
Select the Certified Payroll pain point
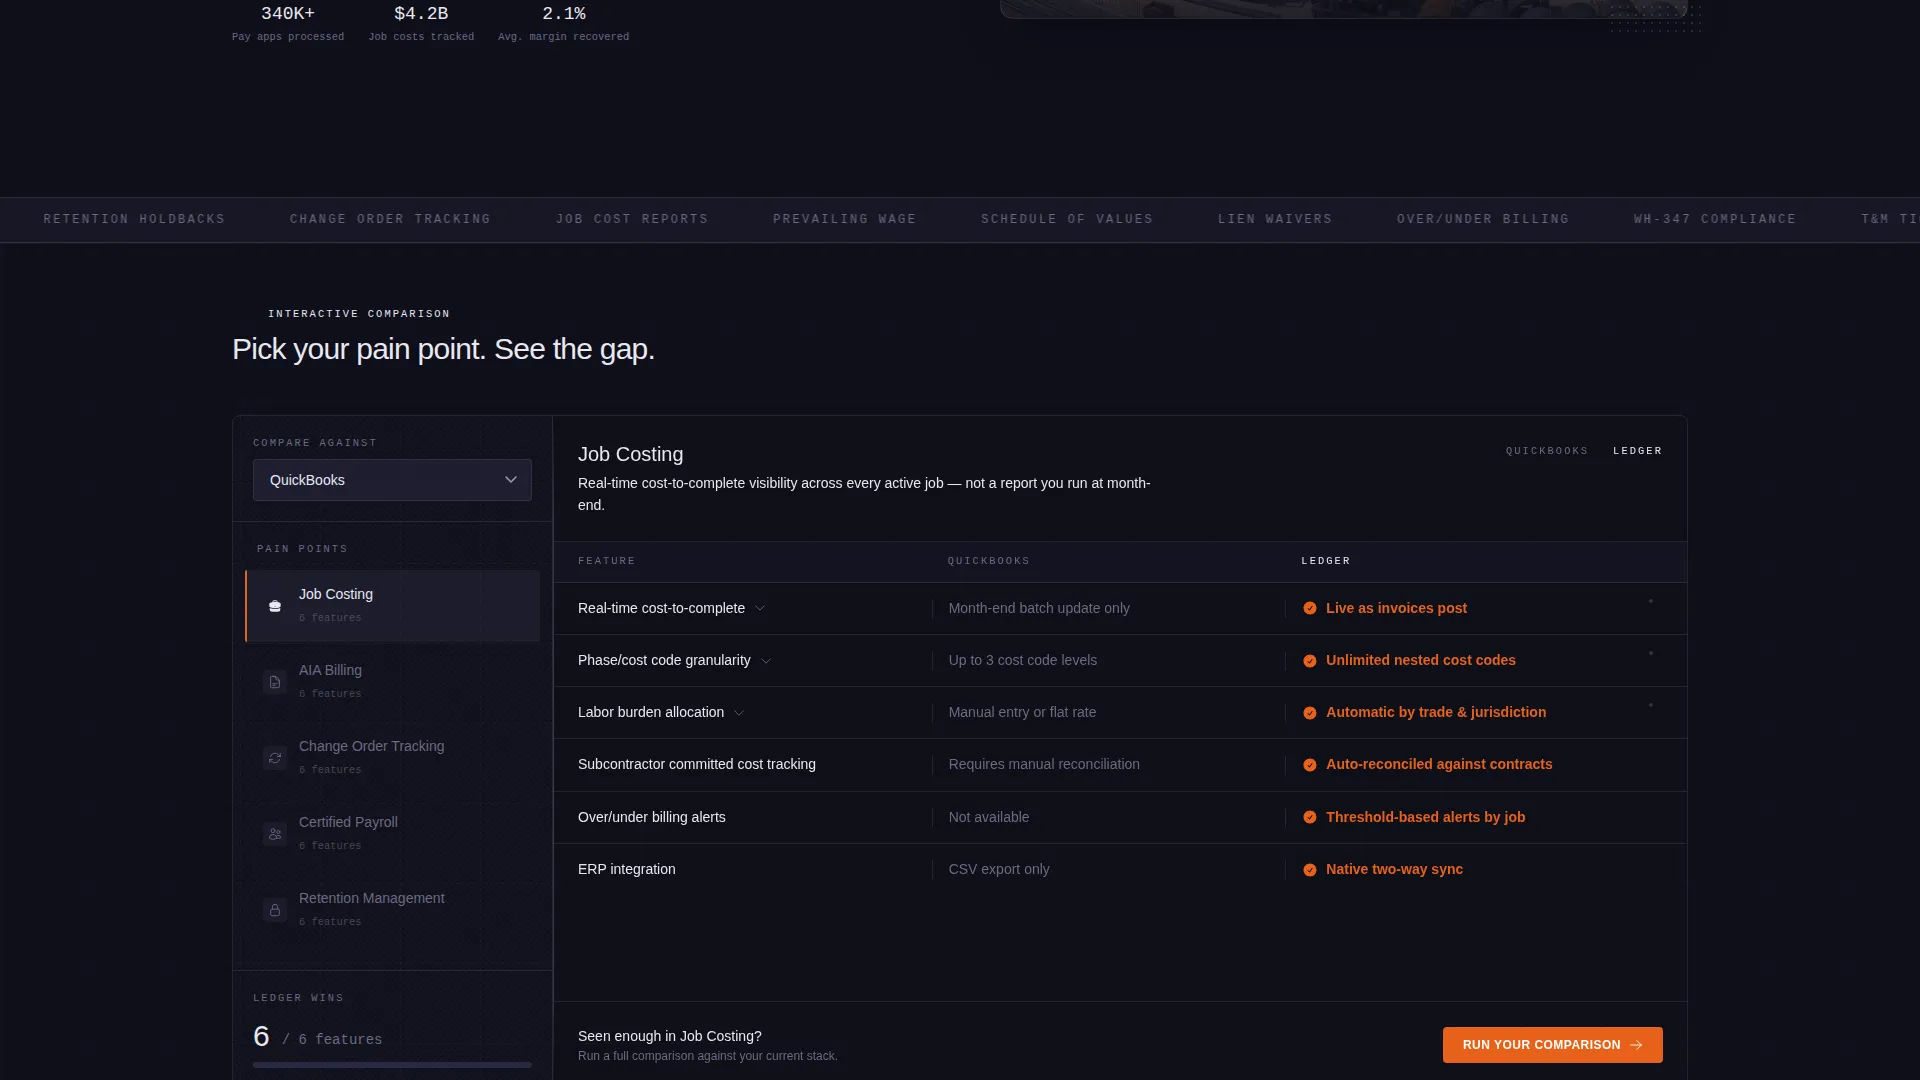coord(392,834)
